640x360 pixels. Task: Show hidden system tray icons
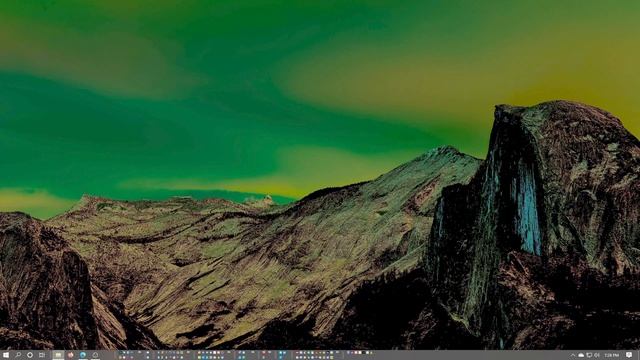tap(573, 356)
